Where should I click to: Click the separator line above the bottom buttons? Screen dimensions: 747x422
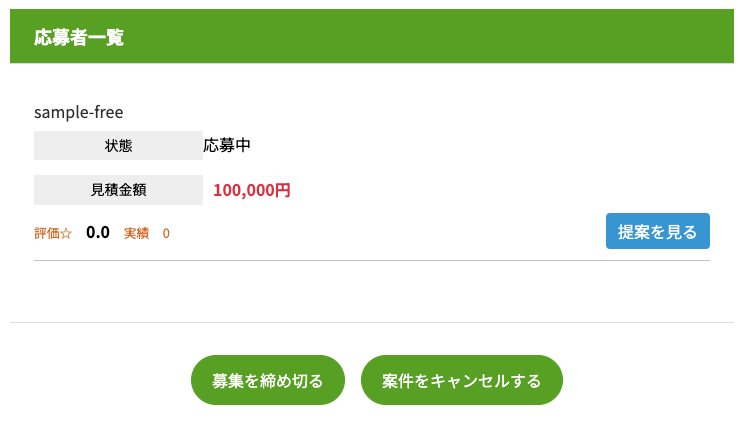pos(372,322)
